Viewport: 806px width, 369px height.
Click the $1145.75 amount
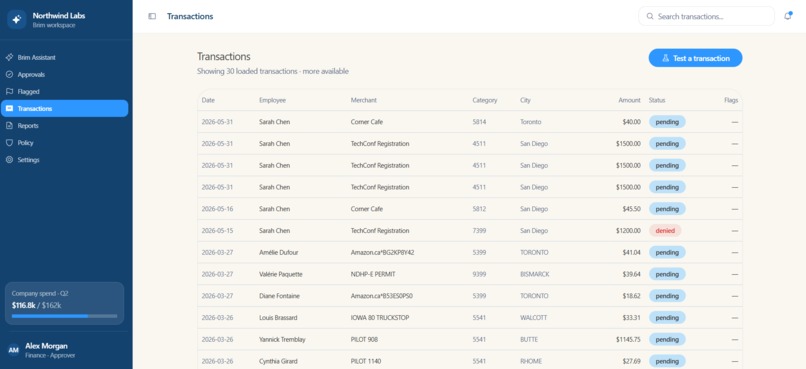click(628, 340)
